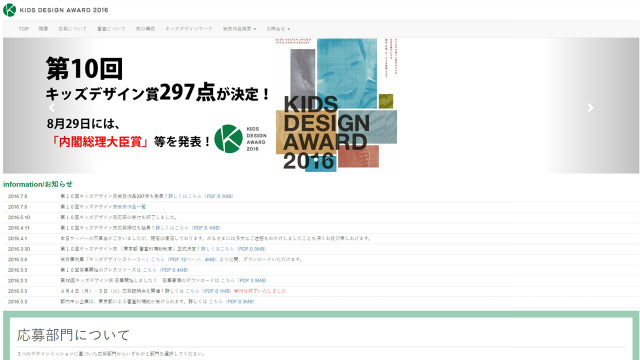Open 賞の構成 navigation item

point(145,29)
